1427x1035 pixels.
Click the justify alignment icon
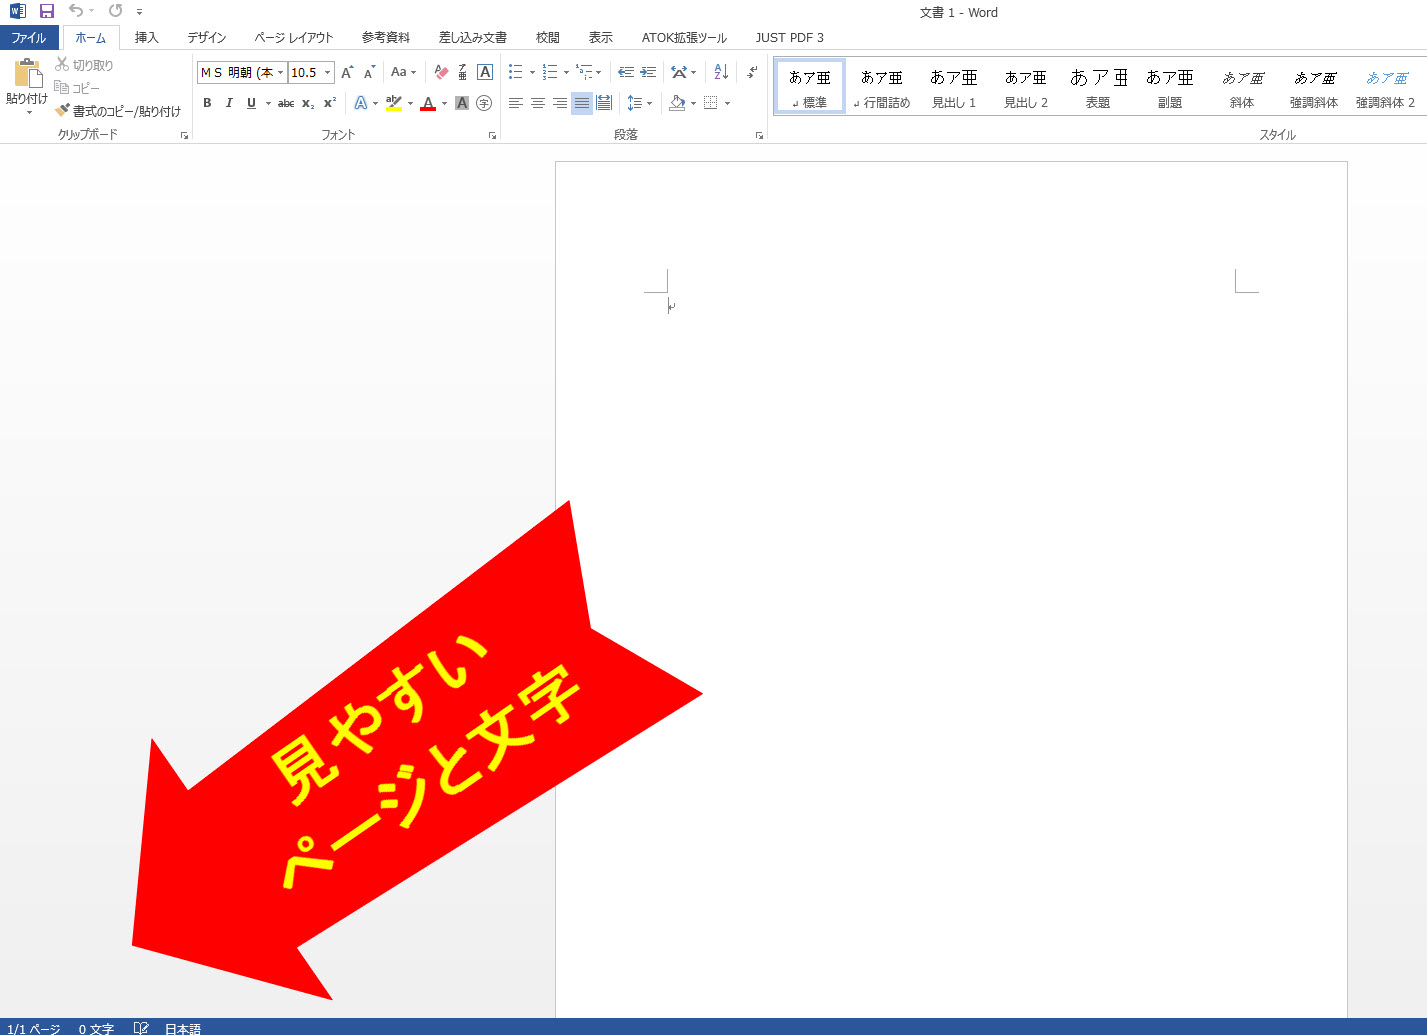click(x=582, y=103)
